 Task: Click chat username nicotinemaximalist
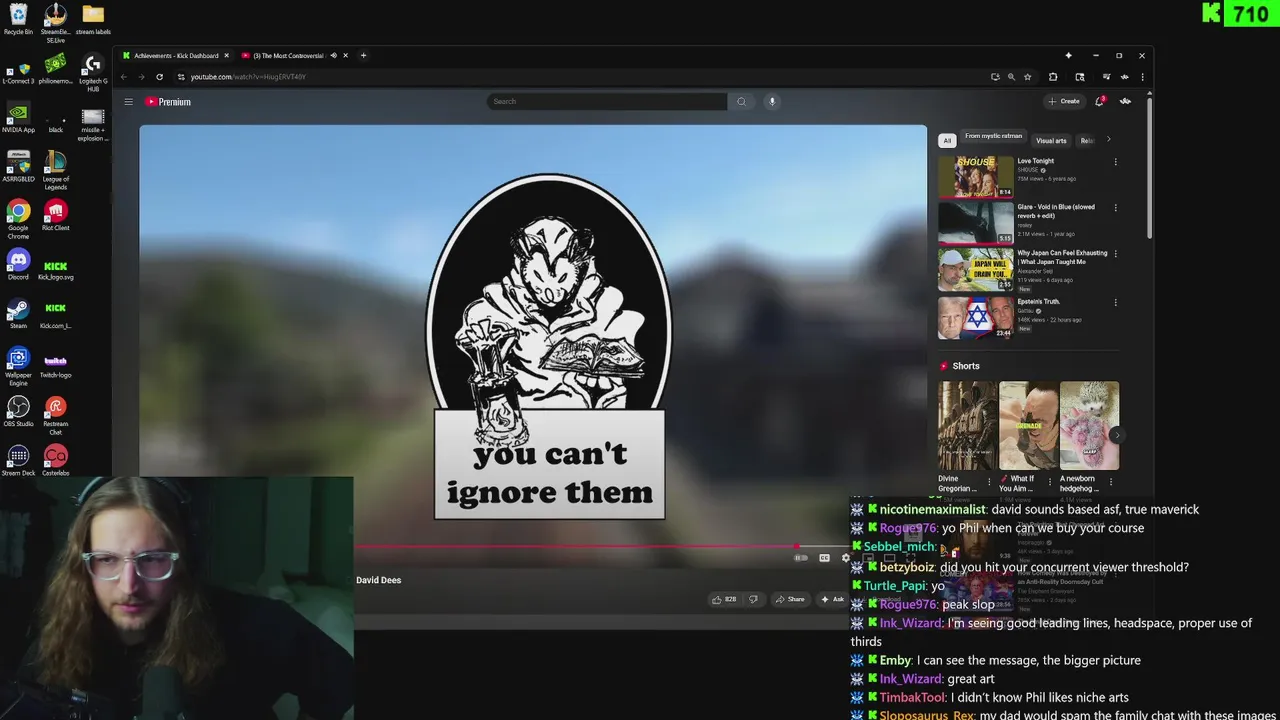(932, 510)
